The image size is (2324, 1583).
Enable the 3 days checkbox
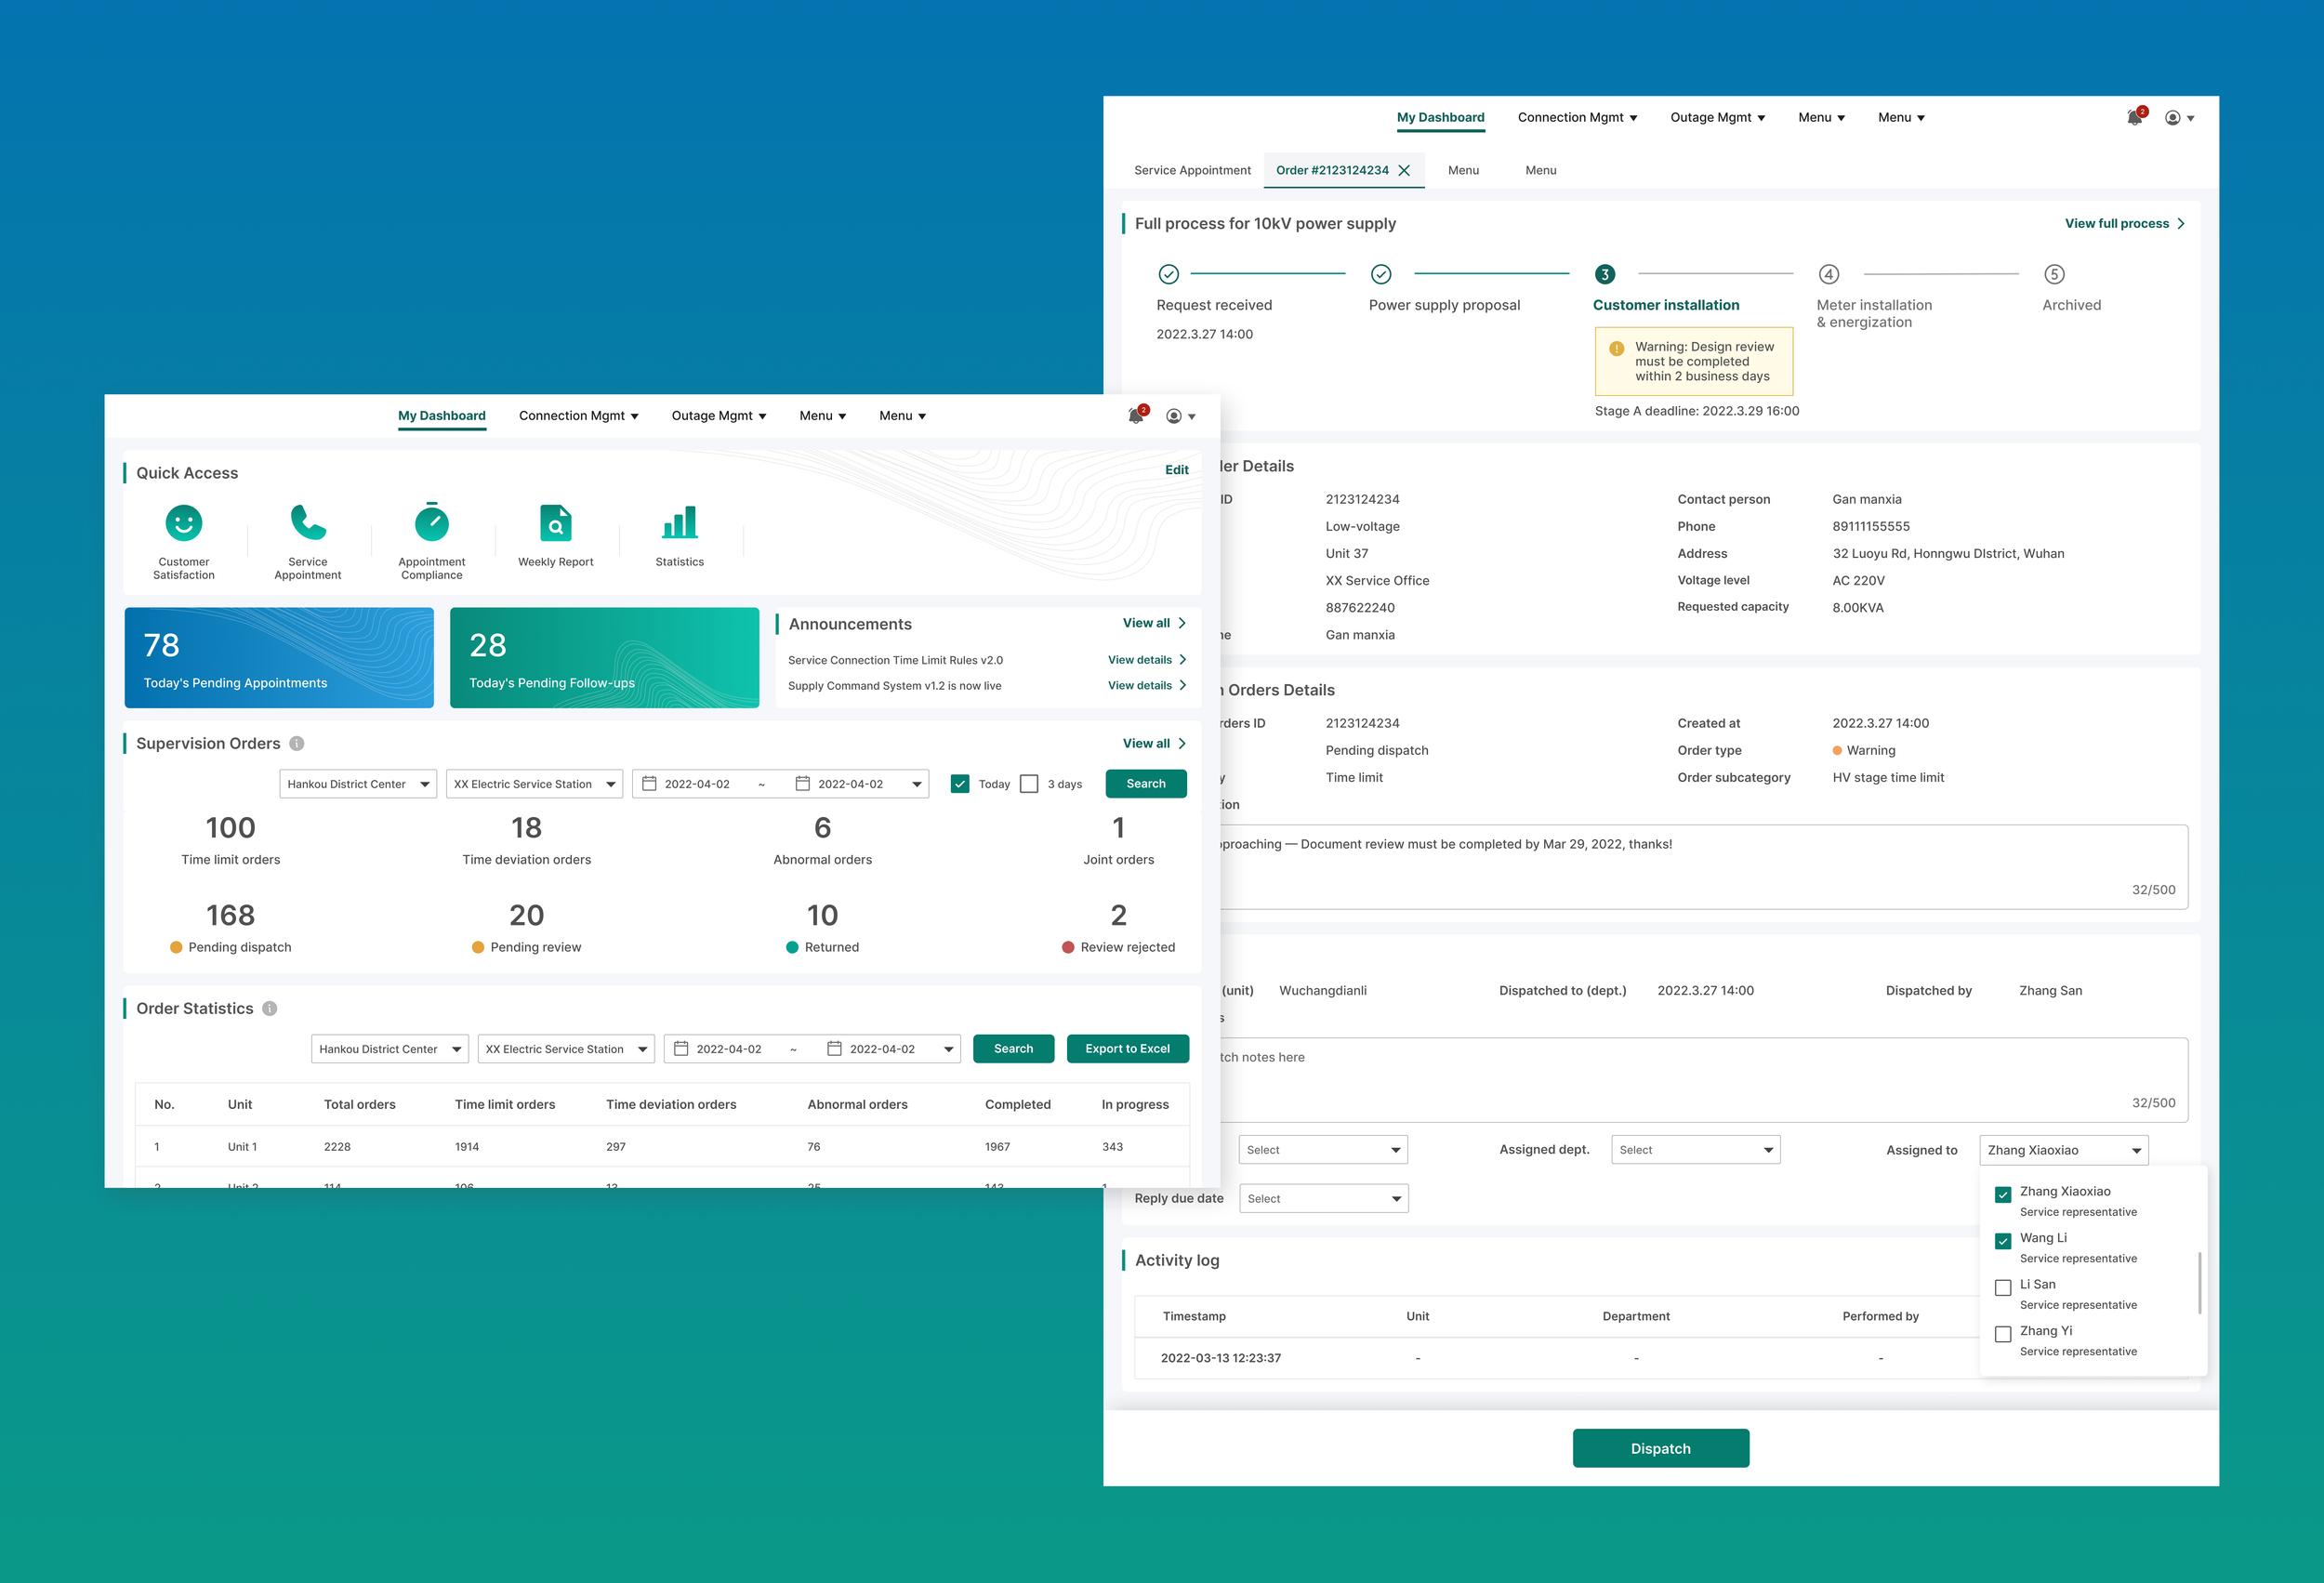1029,784
